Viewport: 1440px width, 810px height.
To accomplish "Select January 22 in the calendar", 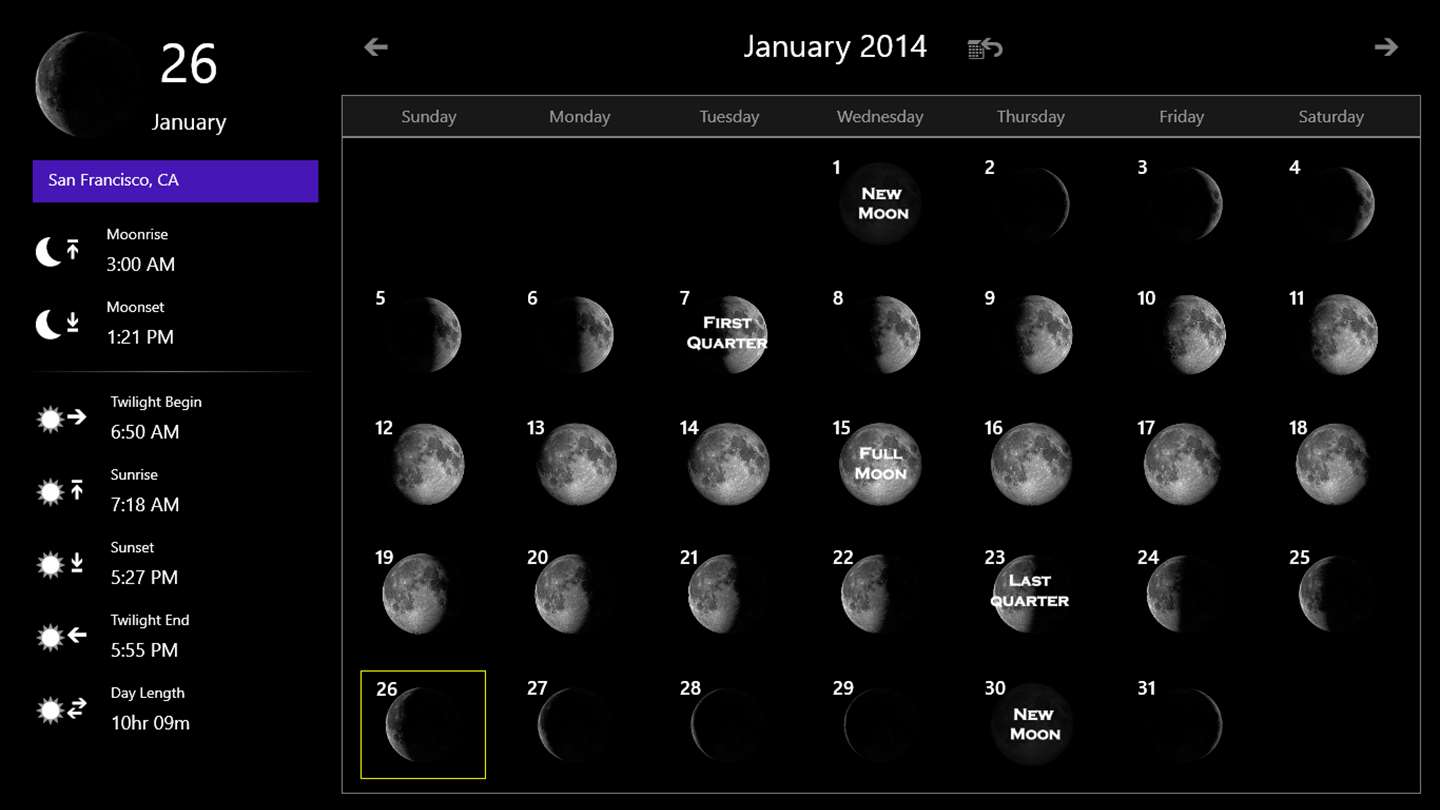I will click(x=880, y=593).
